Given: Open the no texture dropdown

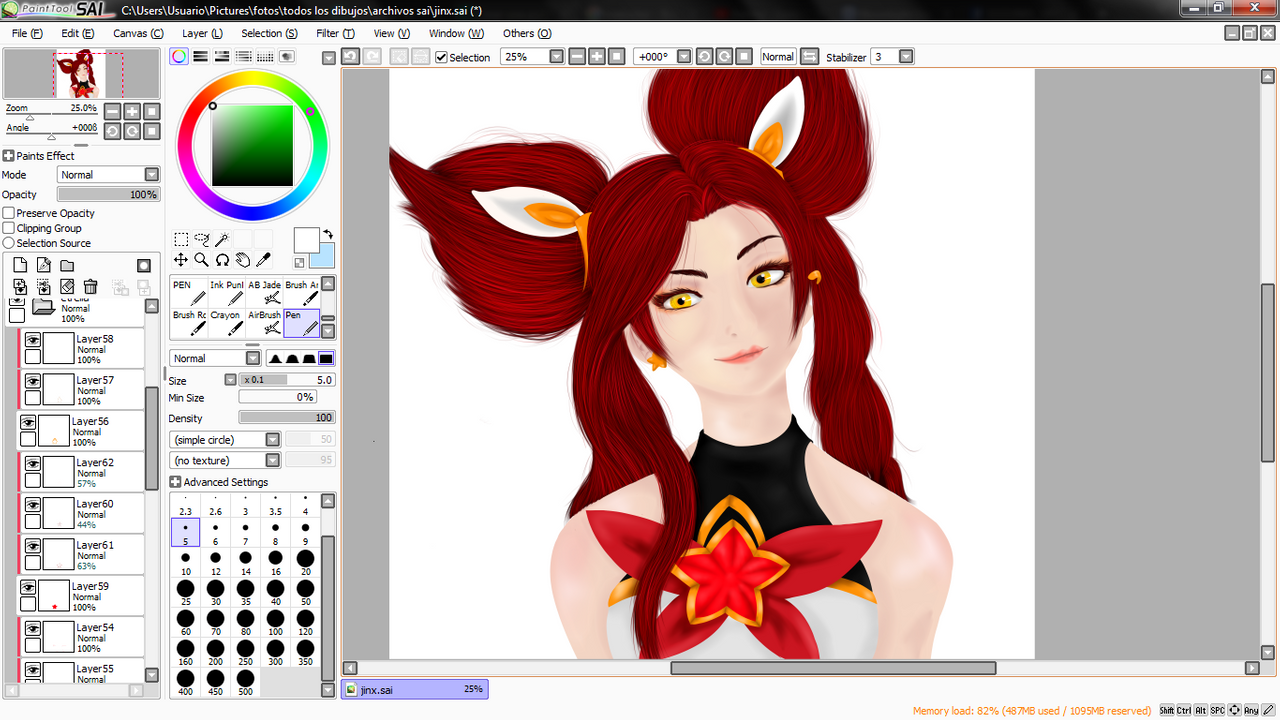Looking at the screenshot, I should click(x=225, y=461).
